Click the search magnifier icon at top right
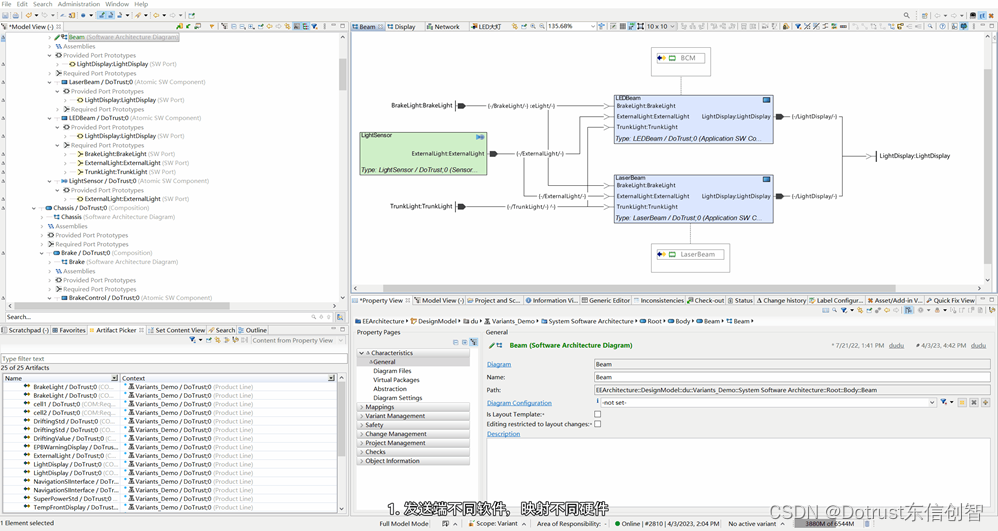The image size is (998, 531). pos(906,15)
